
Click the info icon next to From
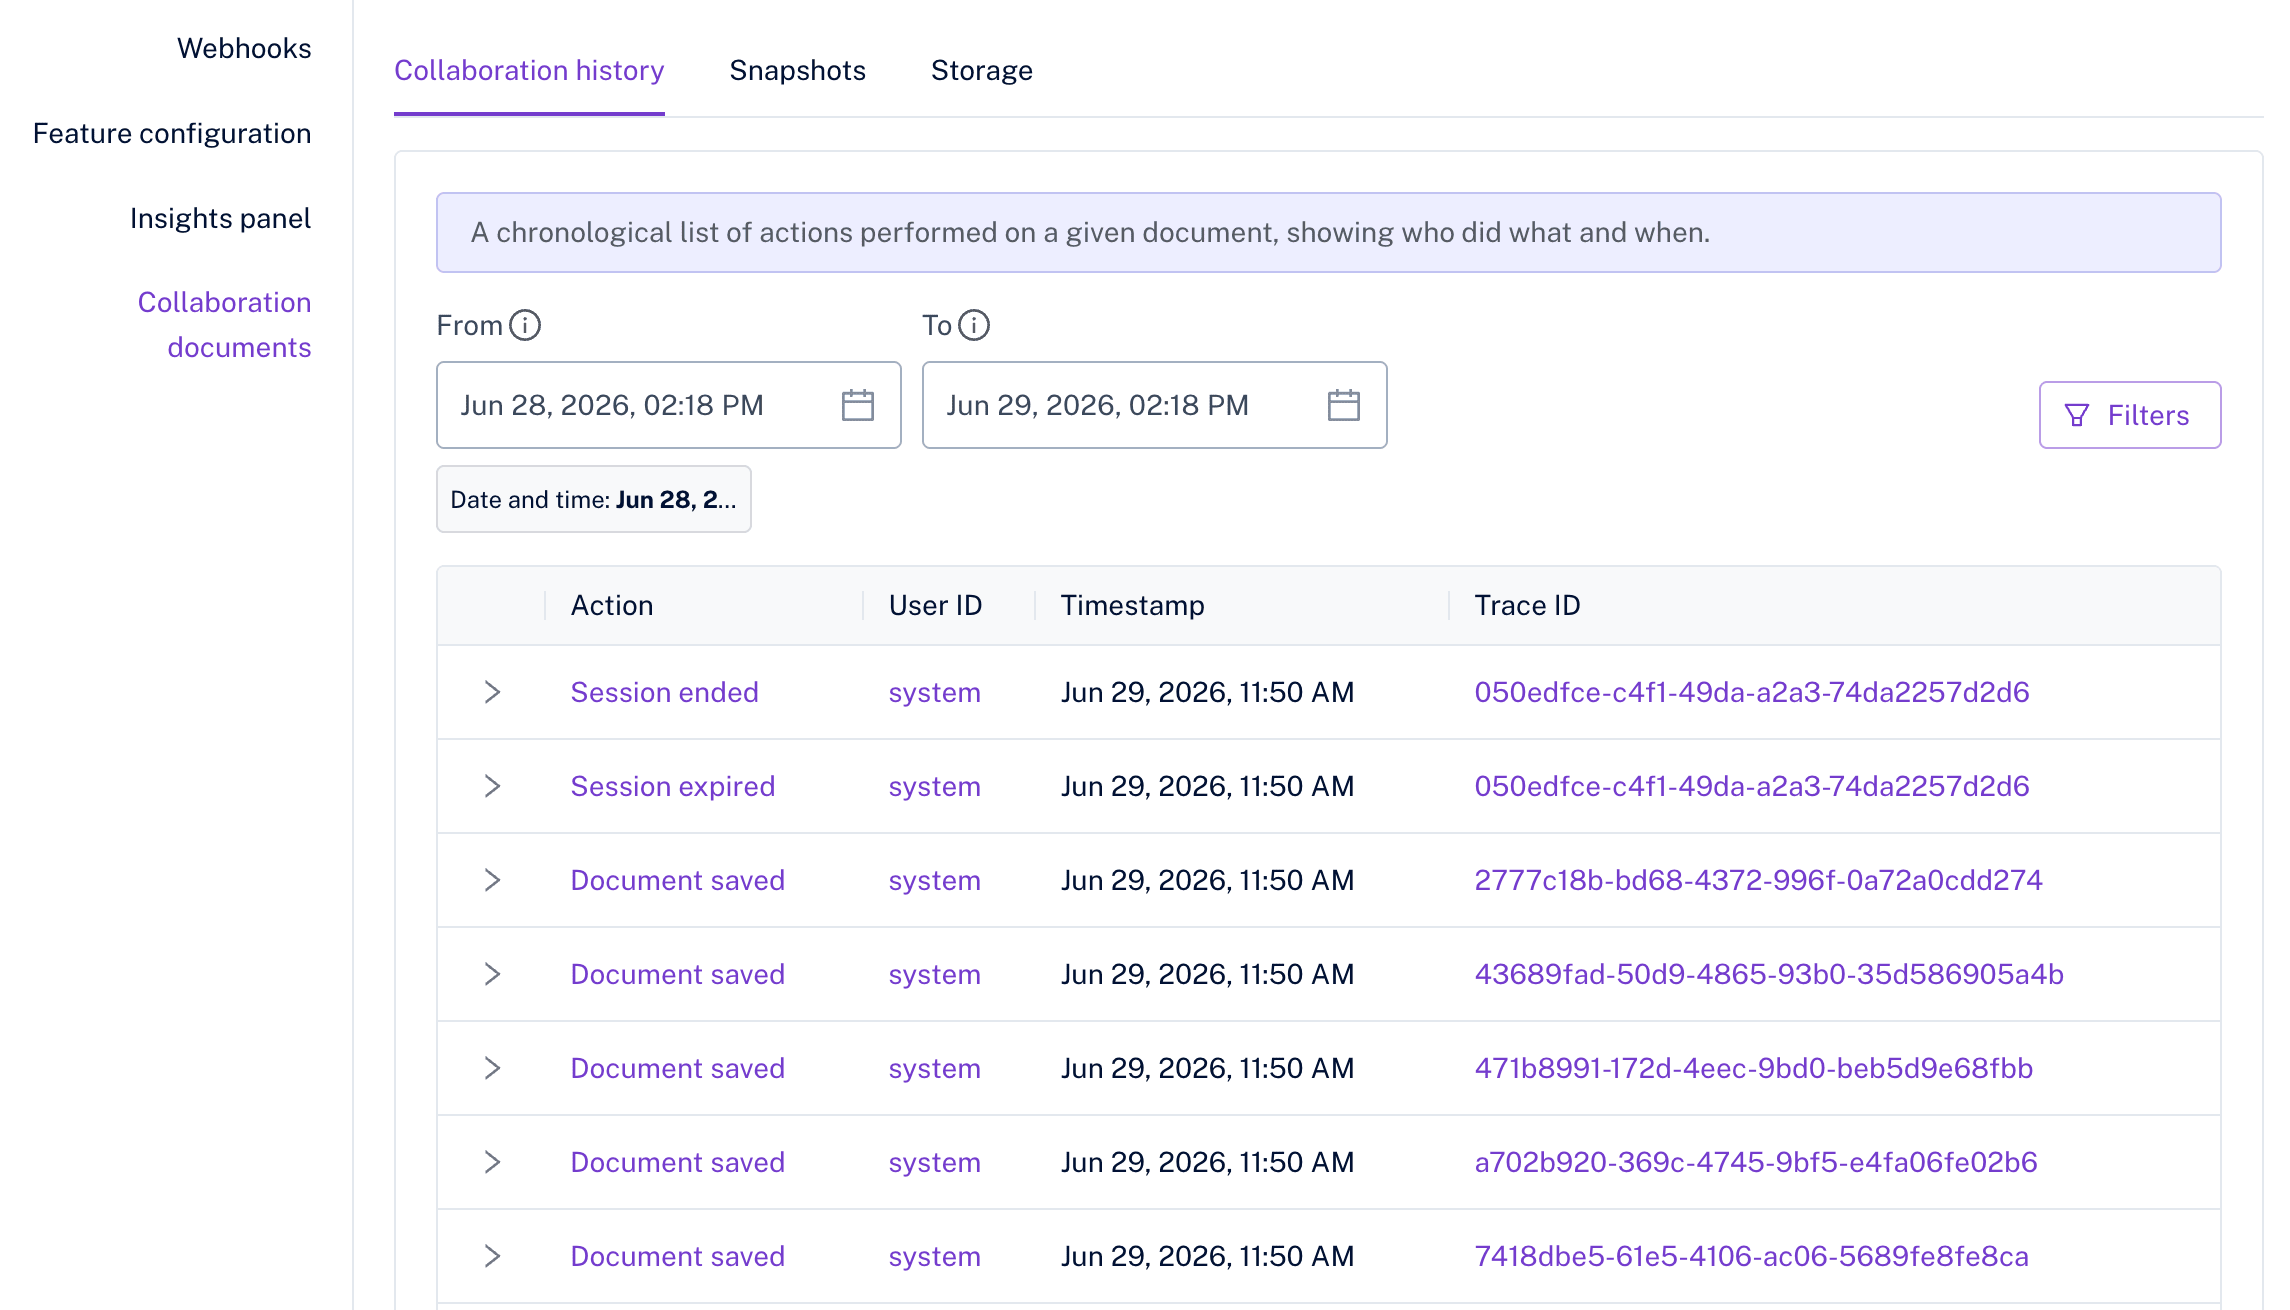[525, 325]
